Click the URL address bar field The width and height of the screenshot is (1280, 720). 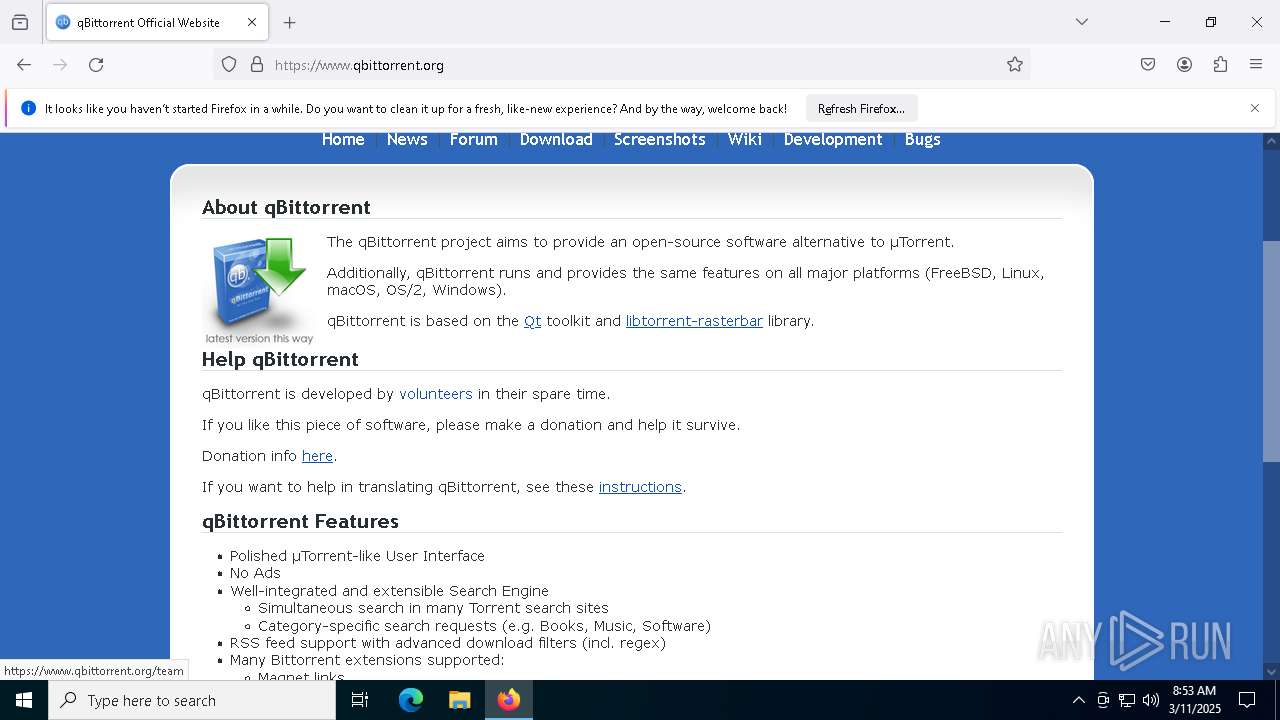click(622, 65)
